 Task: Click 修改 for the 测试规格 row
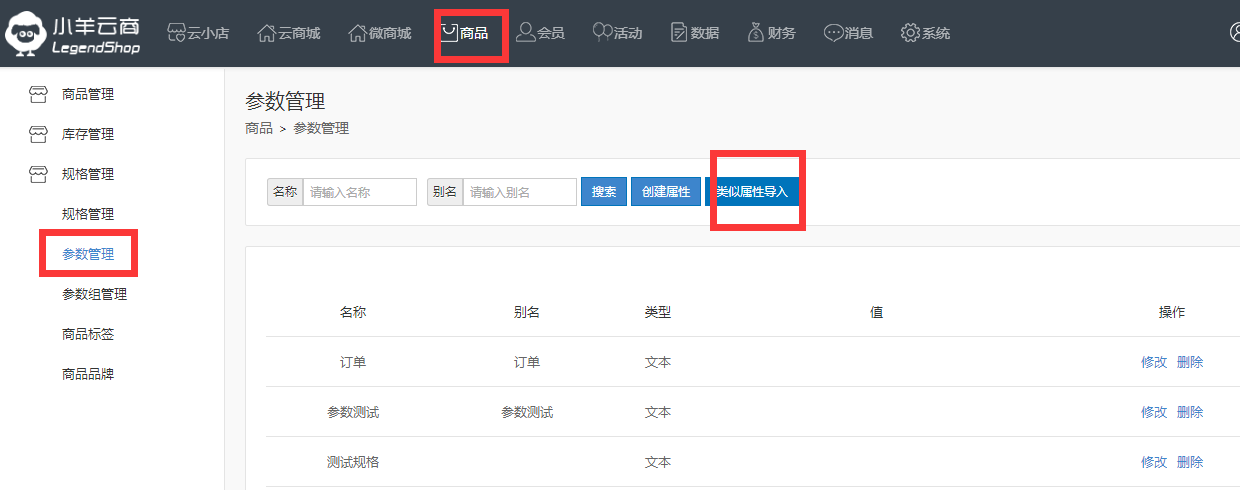tap(1154, 462)
